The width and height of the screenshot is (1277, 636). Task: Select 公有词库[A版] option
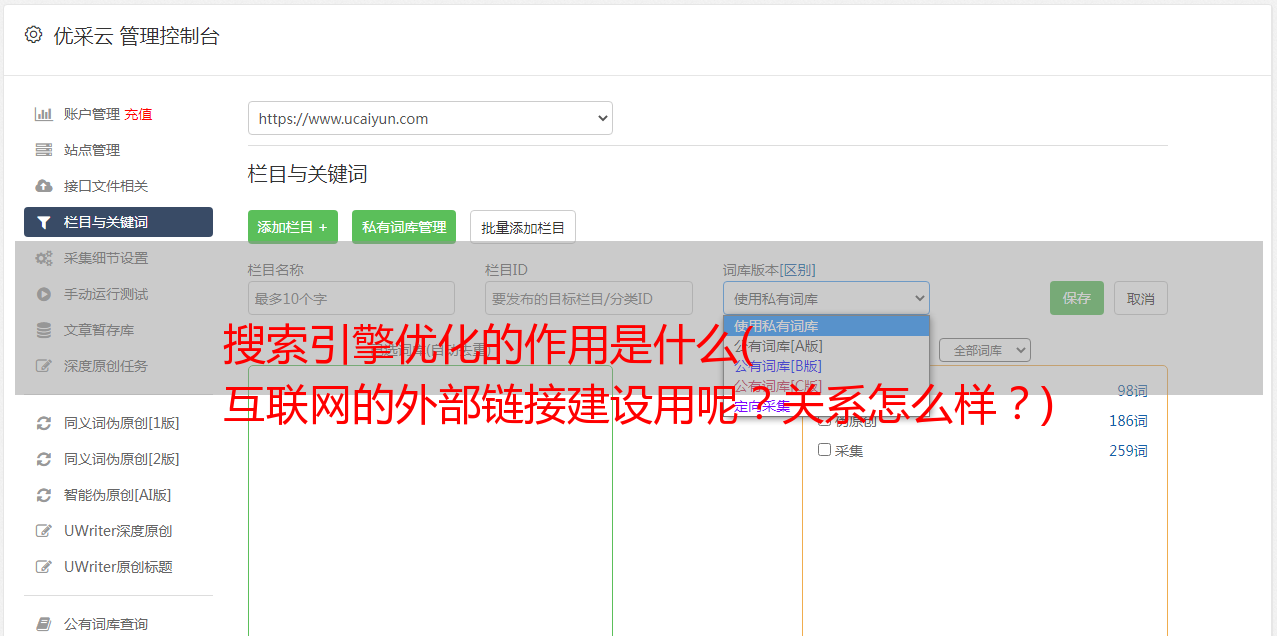click(x=826, y=346)
